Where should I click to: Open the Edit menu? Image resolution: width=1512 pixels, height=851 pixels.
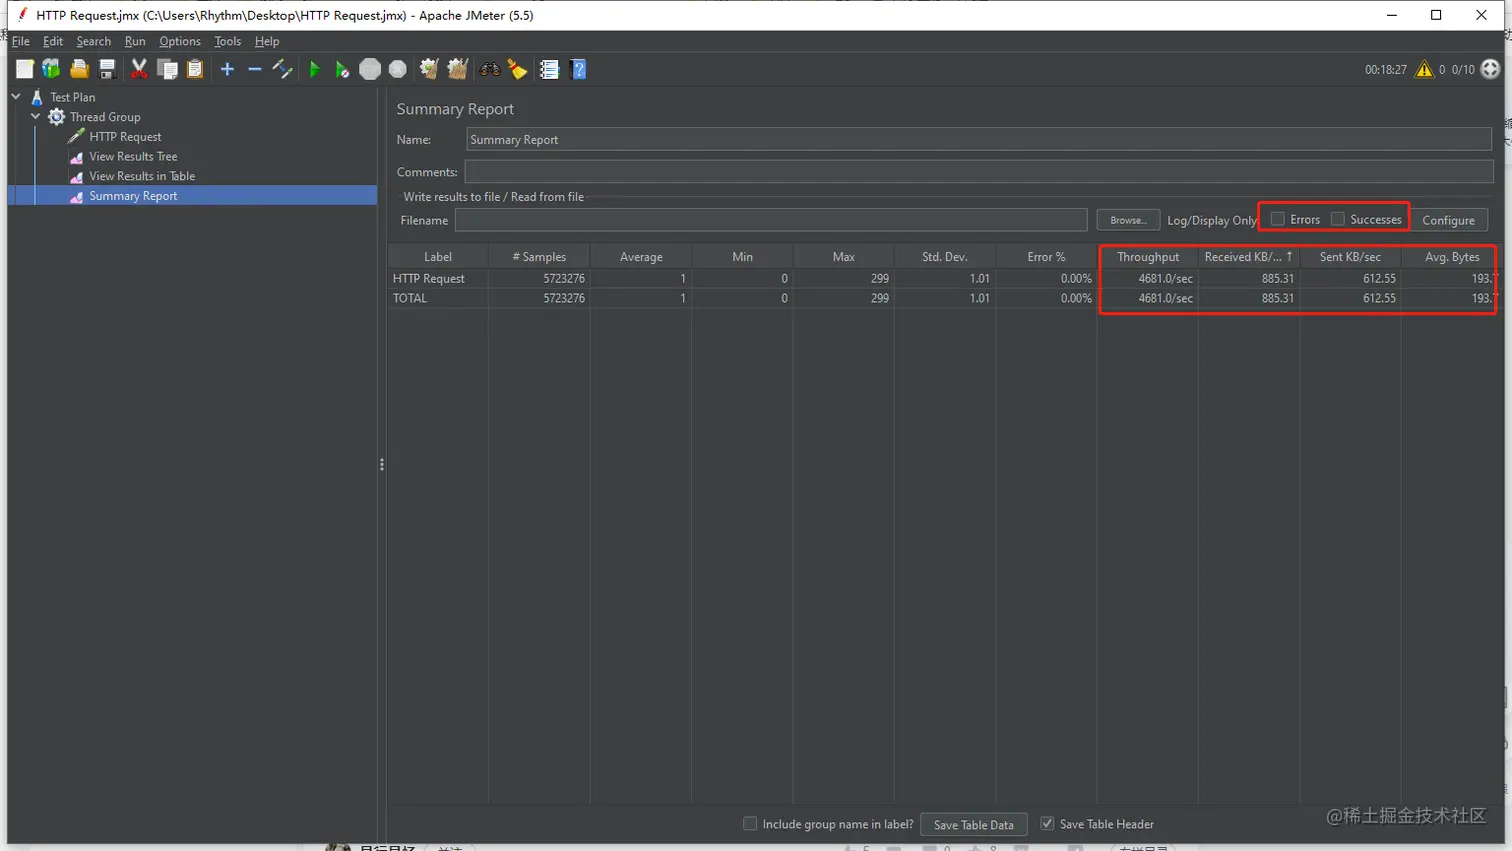pos(53,41)
